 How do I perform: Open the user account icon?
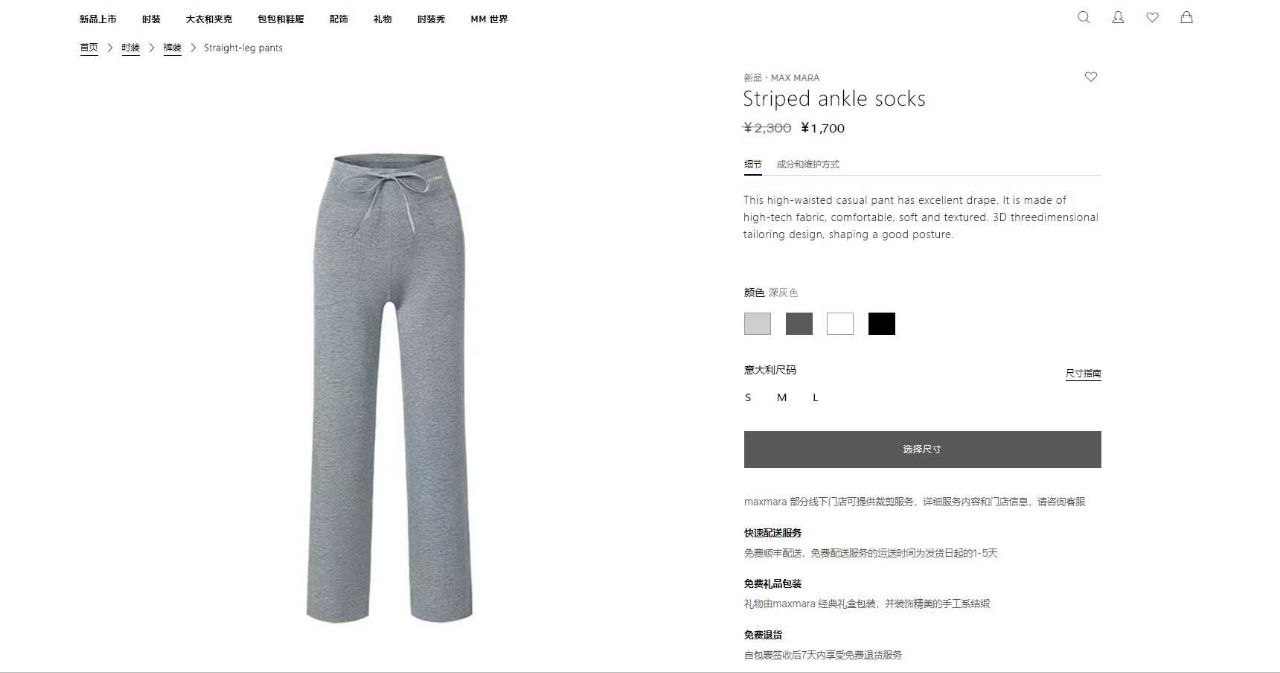point(1118,17)
